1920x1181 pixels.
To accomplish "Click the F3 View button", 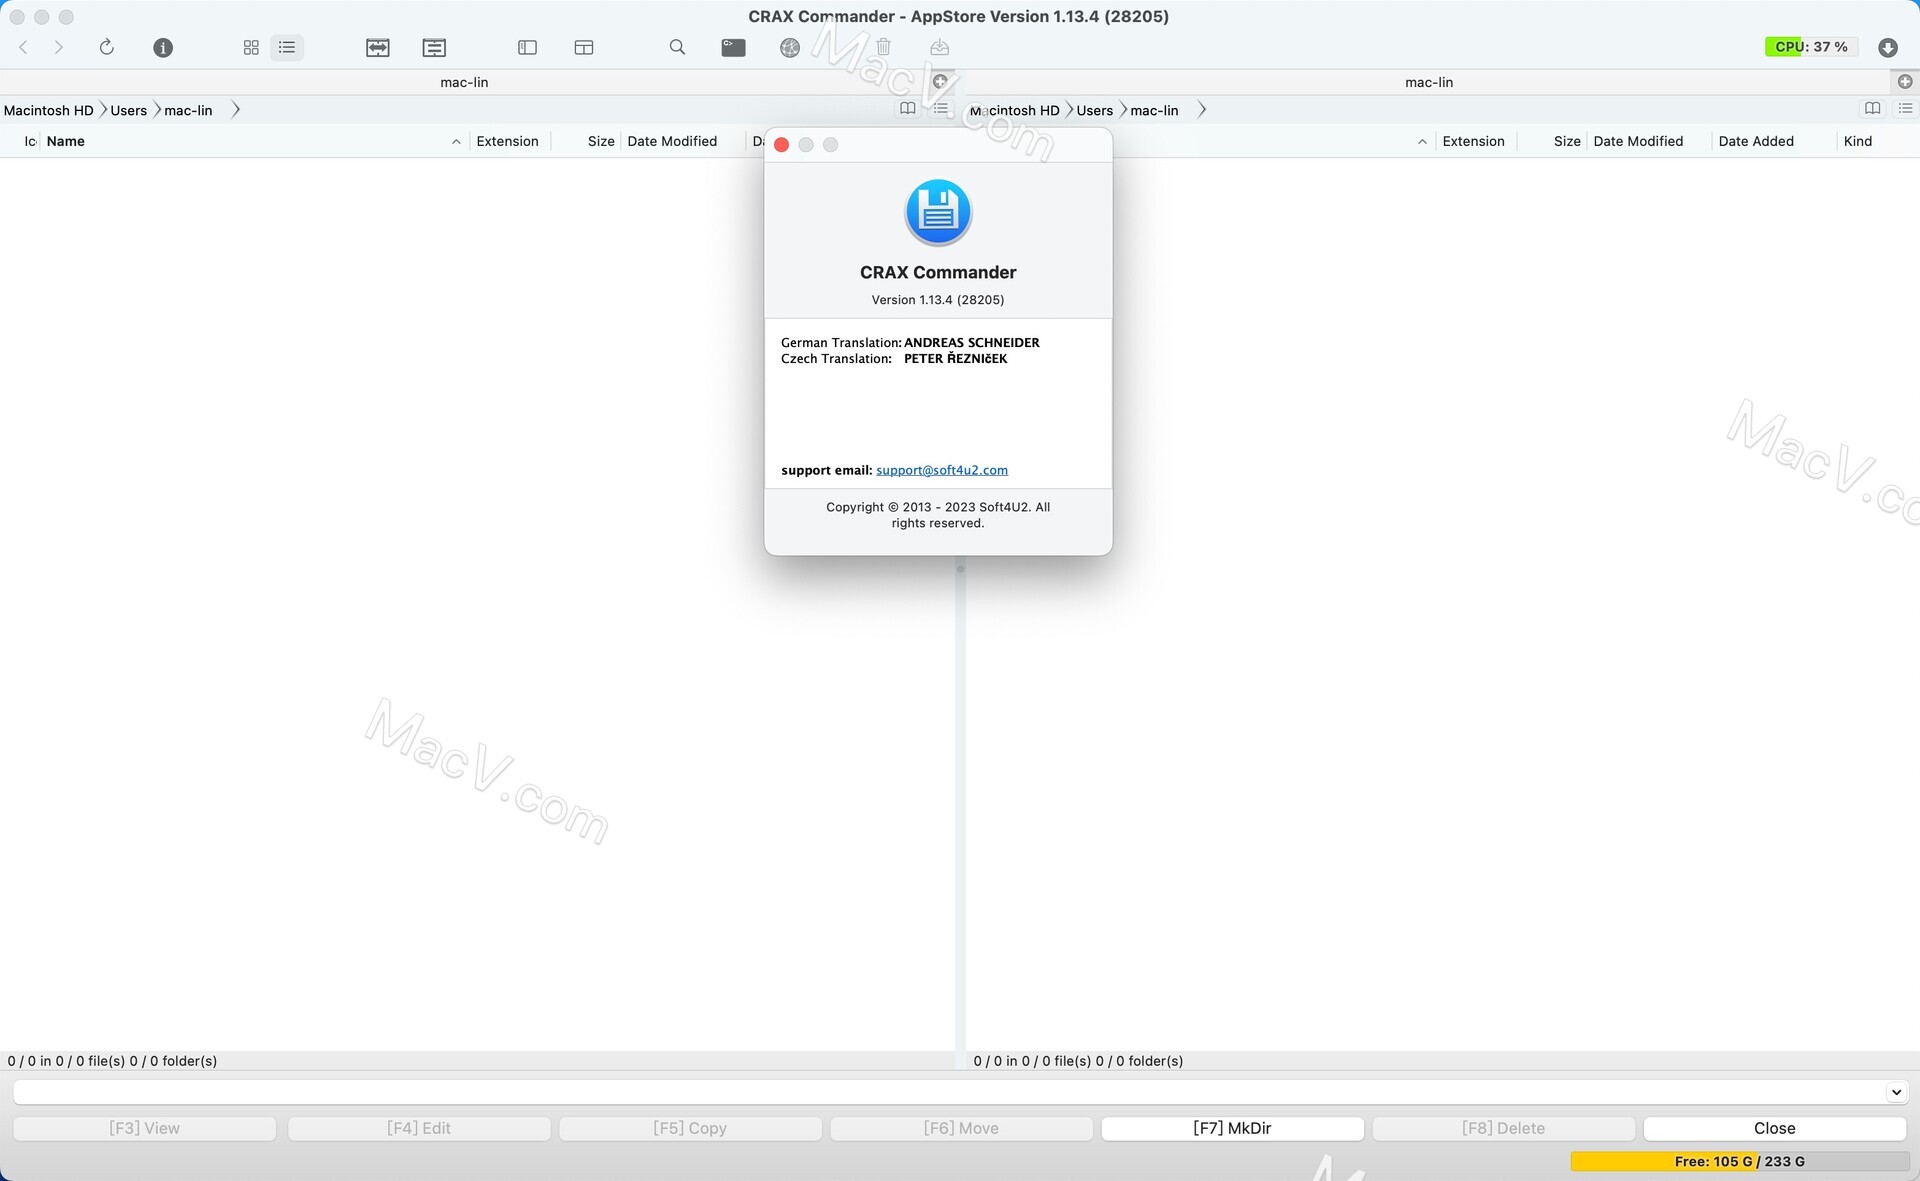I will click(144, 1128).
